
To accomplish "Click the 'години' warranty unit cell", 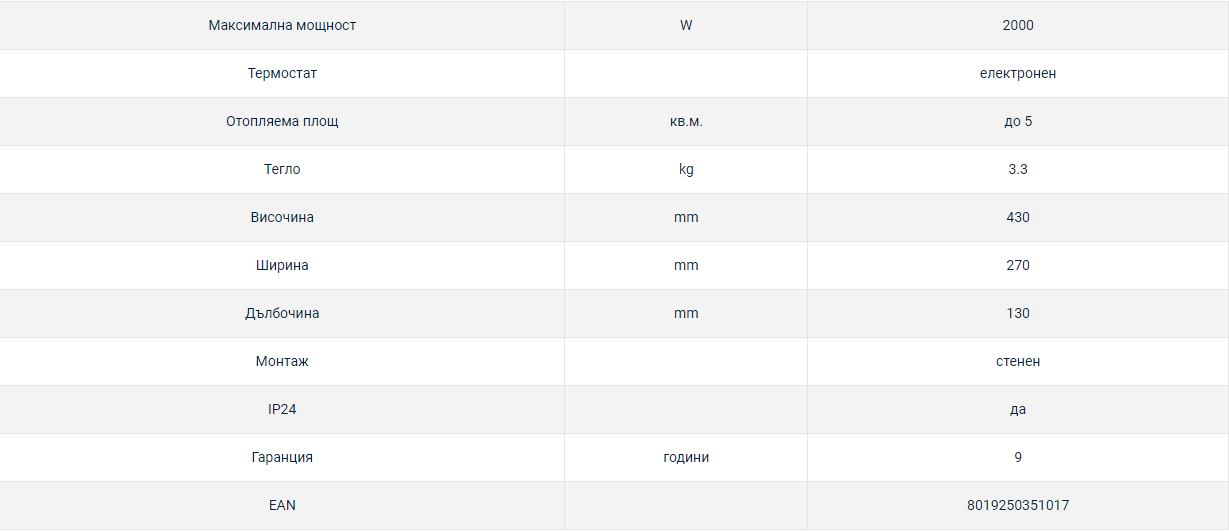I will pos(685,457).
